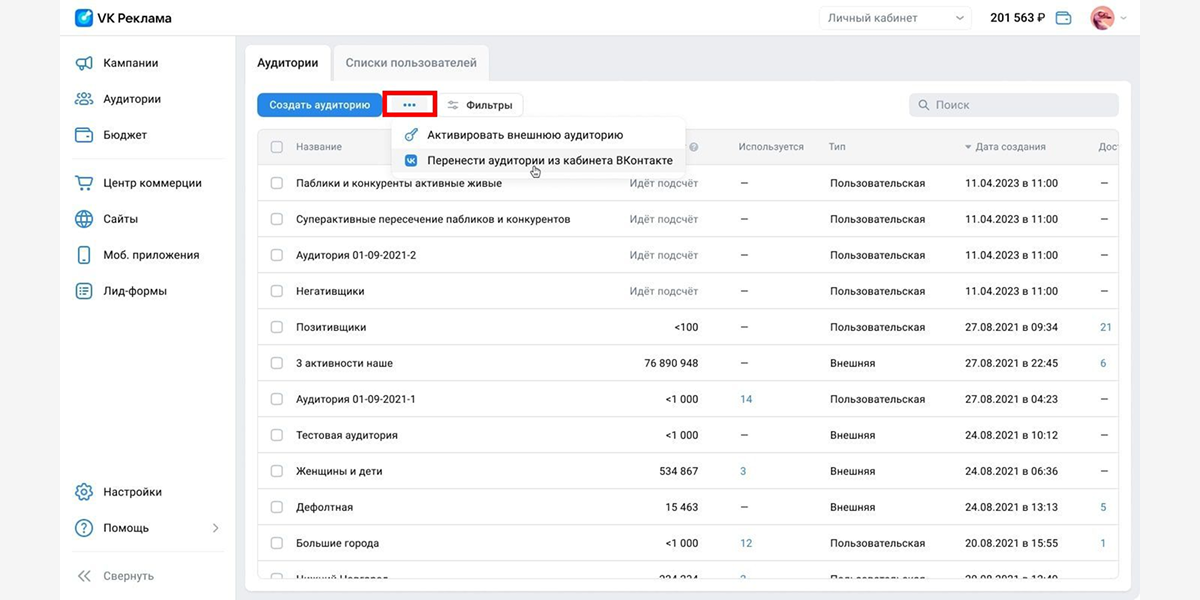Click the 201 563 ₽ balance amount
Viewport: 1200px width, 600px height.
click(1017, 18)
